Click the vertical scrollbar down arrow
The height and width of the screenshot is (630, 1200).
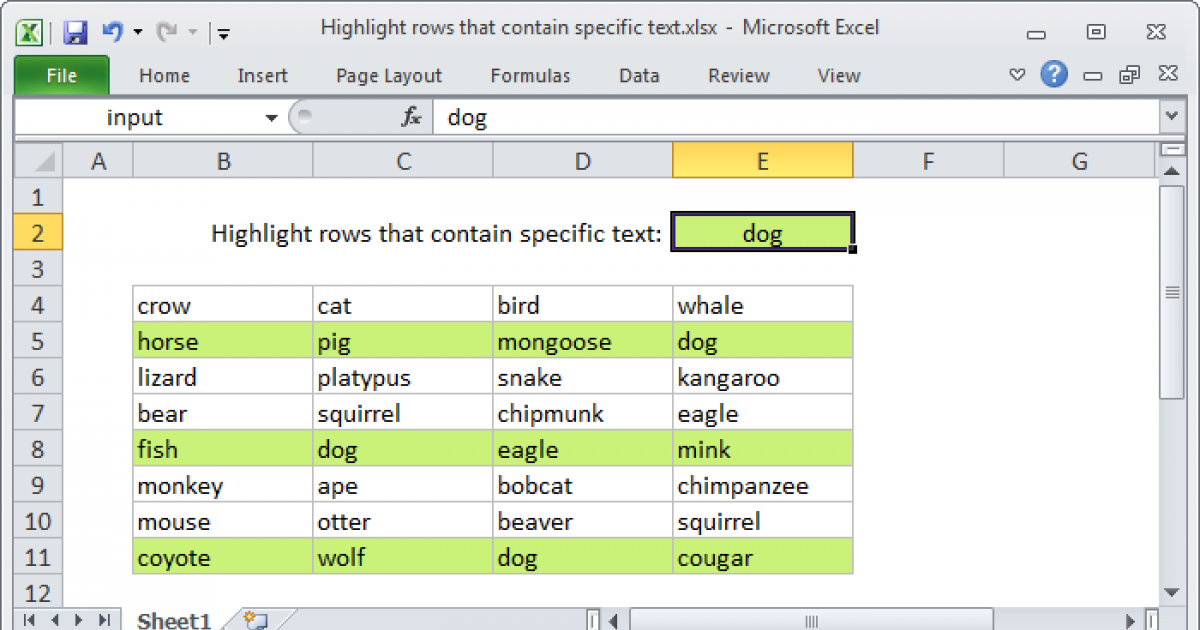(x=1172, y=592)
